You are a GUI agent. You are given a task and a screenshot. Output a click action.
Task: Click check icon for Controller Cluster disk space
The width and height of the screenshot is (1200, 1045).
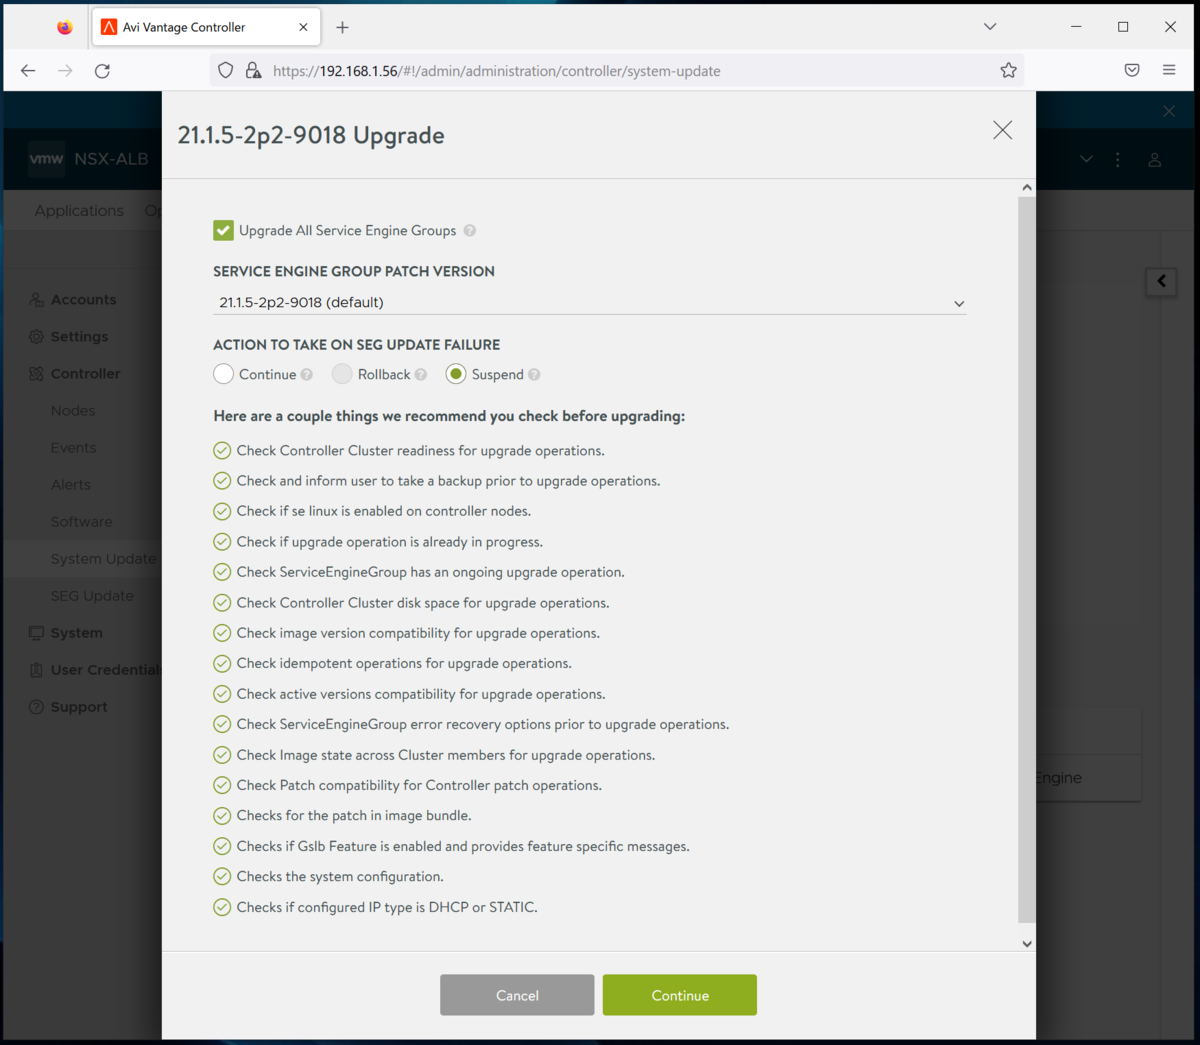[222, 603]
